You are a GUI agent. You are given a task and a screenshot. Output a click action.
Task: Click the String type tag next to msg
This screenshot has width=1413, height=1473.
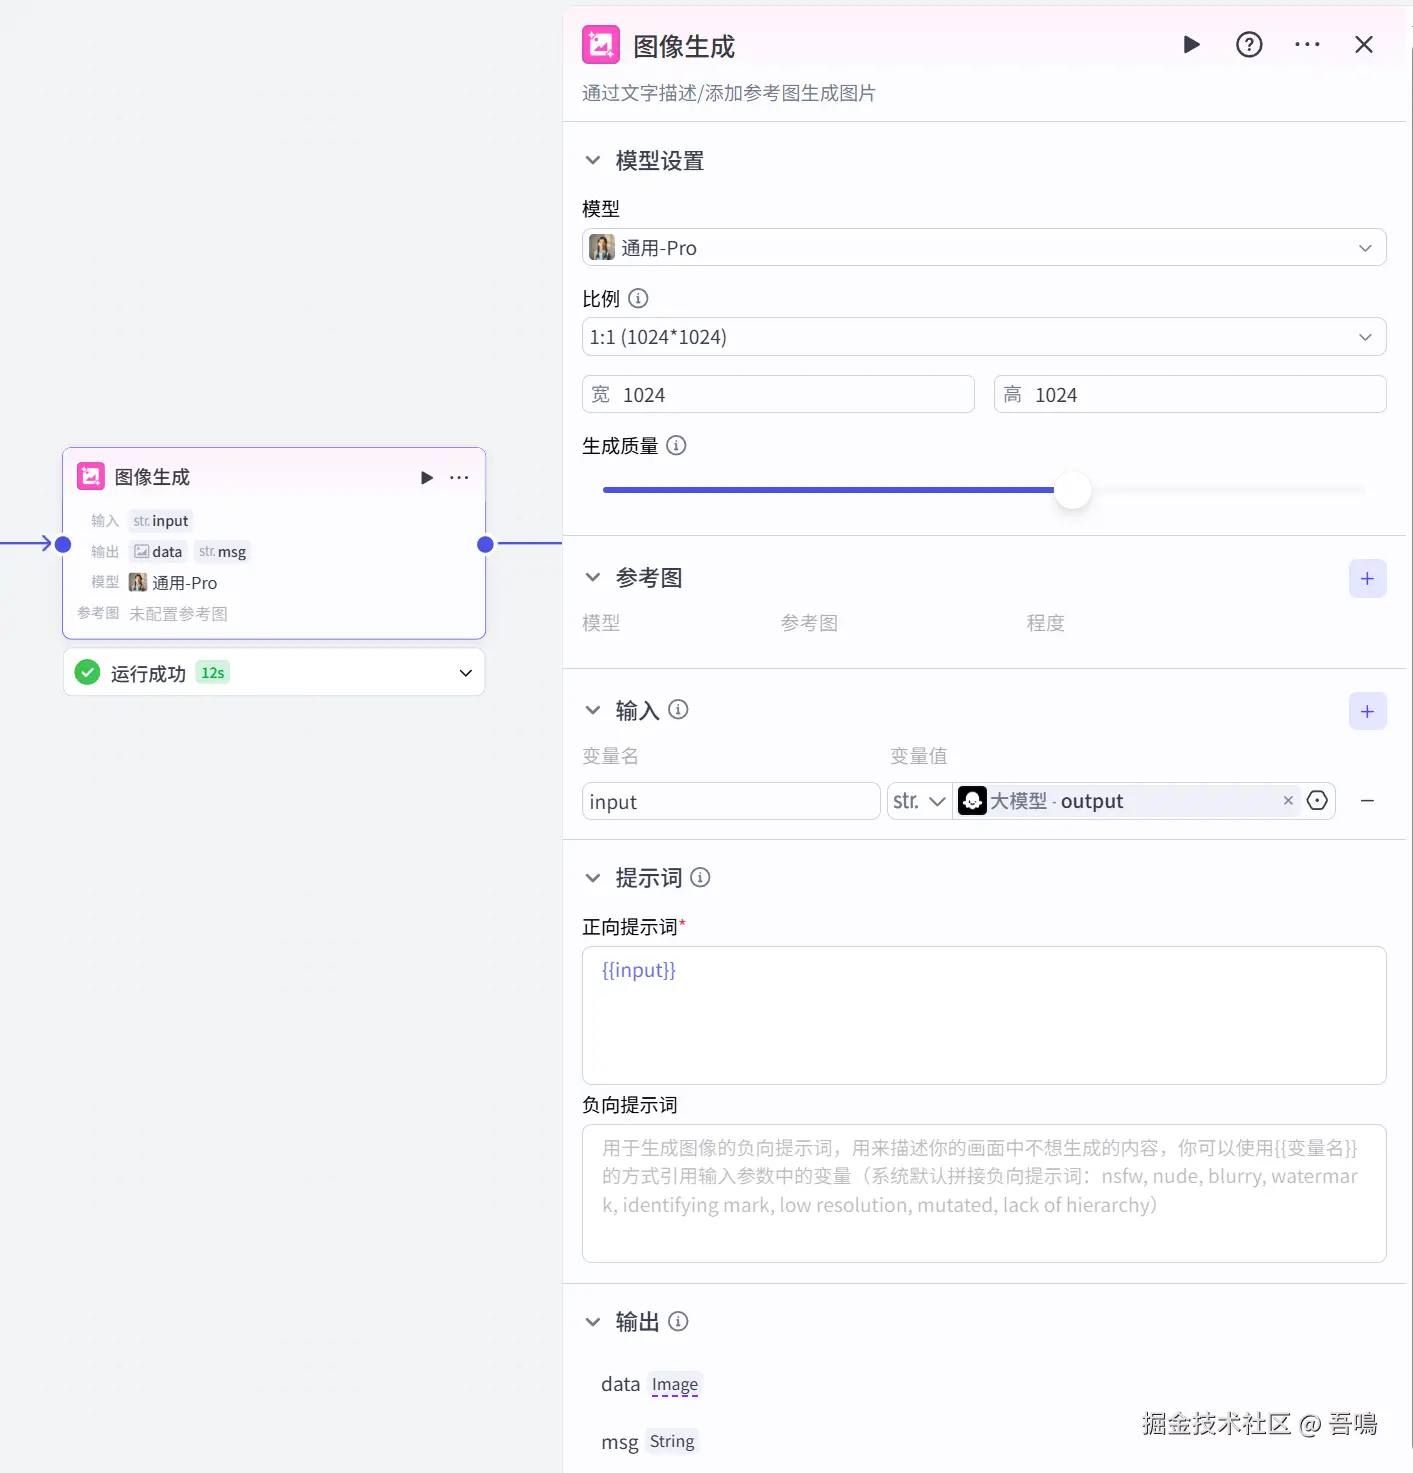pyautogui.click(x=672, y=1442)
